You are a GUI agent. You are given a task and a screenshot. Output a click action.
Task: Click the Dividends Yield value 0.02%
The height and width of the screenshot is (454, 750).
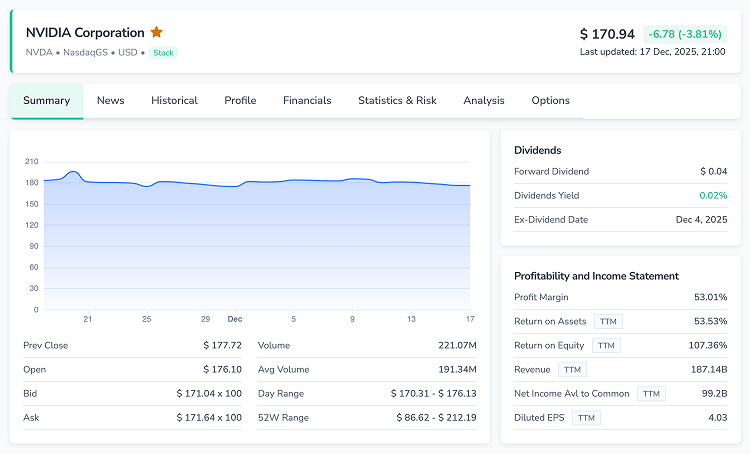pyautogui.click(x=713, y=195)
